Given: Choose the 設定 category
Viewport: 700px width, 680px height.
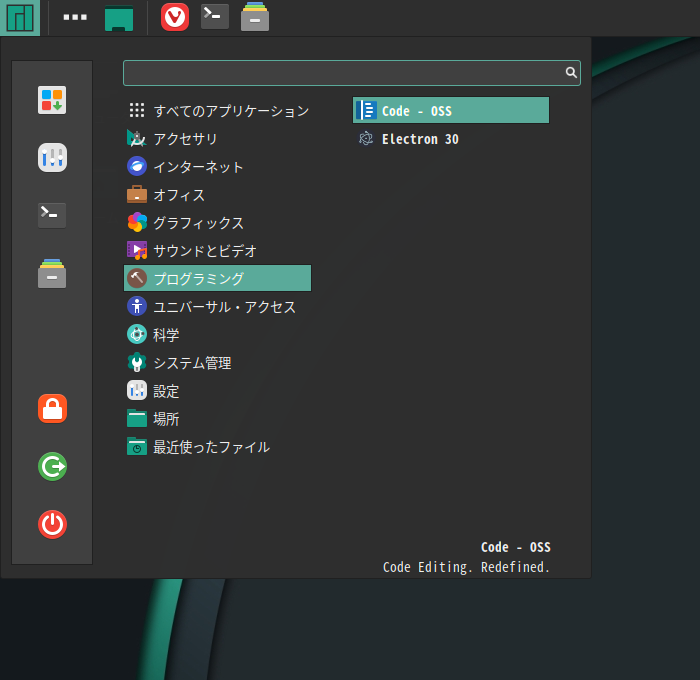Looking at the screenshot, I should (x=217, y=391).
